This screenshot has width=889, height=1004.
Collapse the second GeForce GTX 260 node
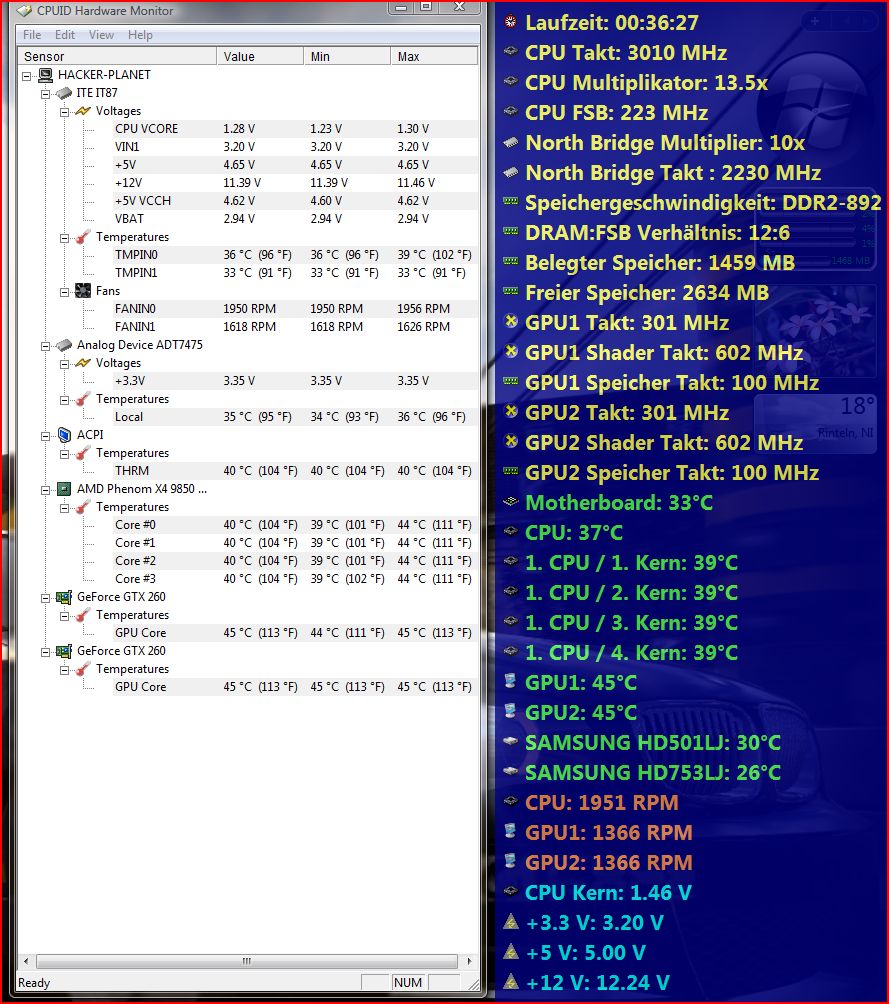tap(45, 652)
